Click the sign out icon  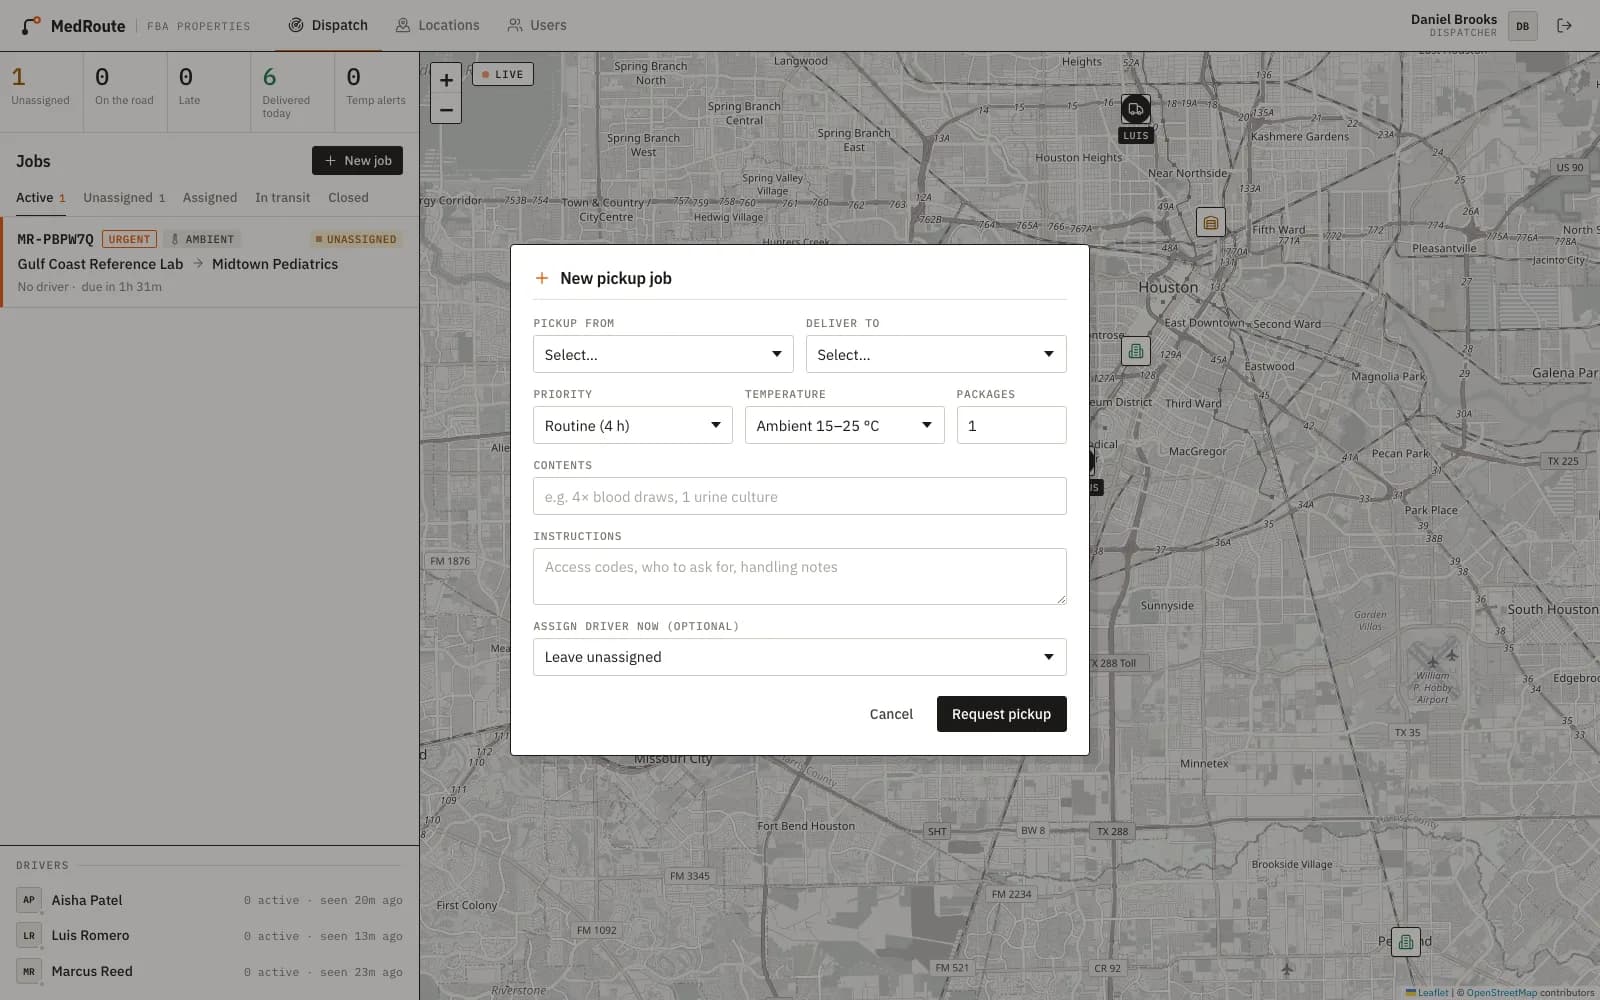click(1564, 26)
